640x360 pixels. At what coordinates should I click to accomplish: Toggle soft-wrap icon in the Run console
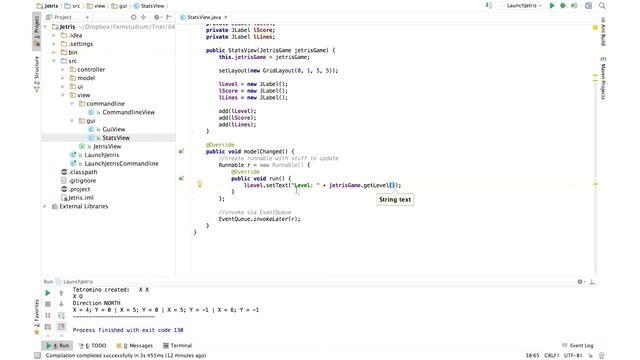click(61, 316)
